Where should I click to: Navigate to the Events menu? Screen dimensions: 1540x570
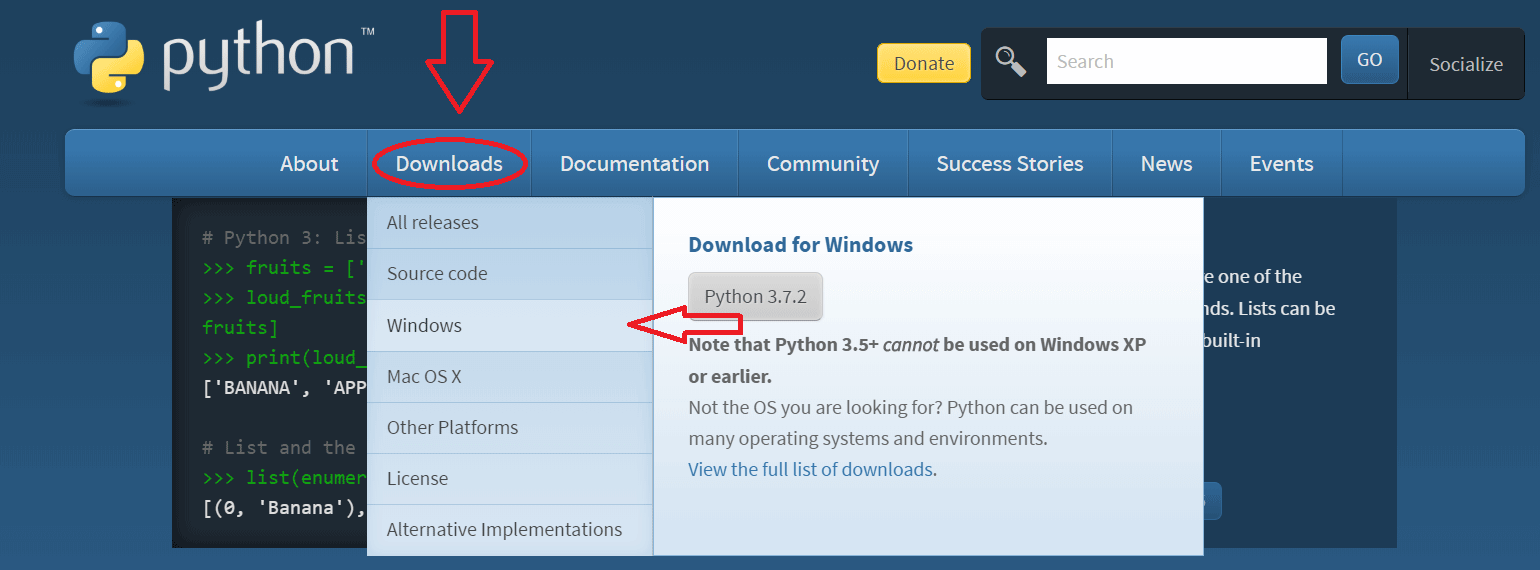pyautogui.click(x=1281, y=164)
